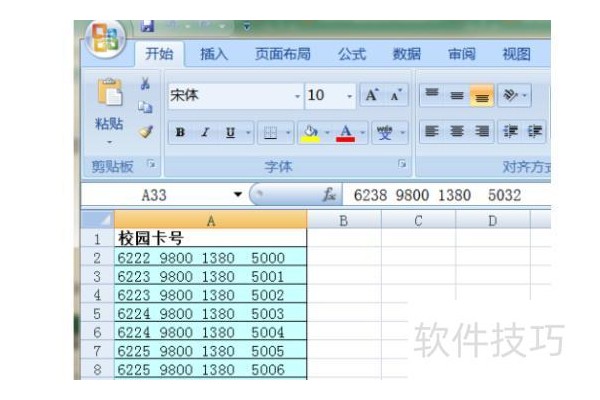Expand fill color palette arrow

pyautogui.click(x=327, y=133)
